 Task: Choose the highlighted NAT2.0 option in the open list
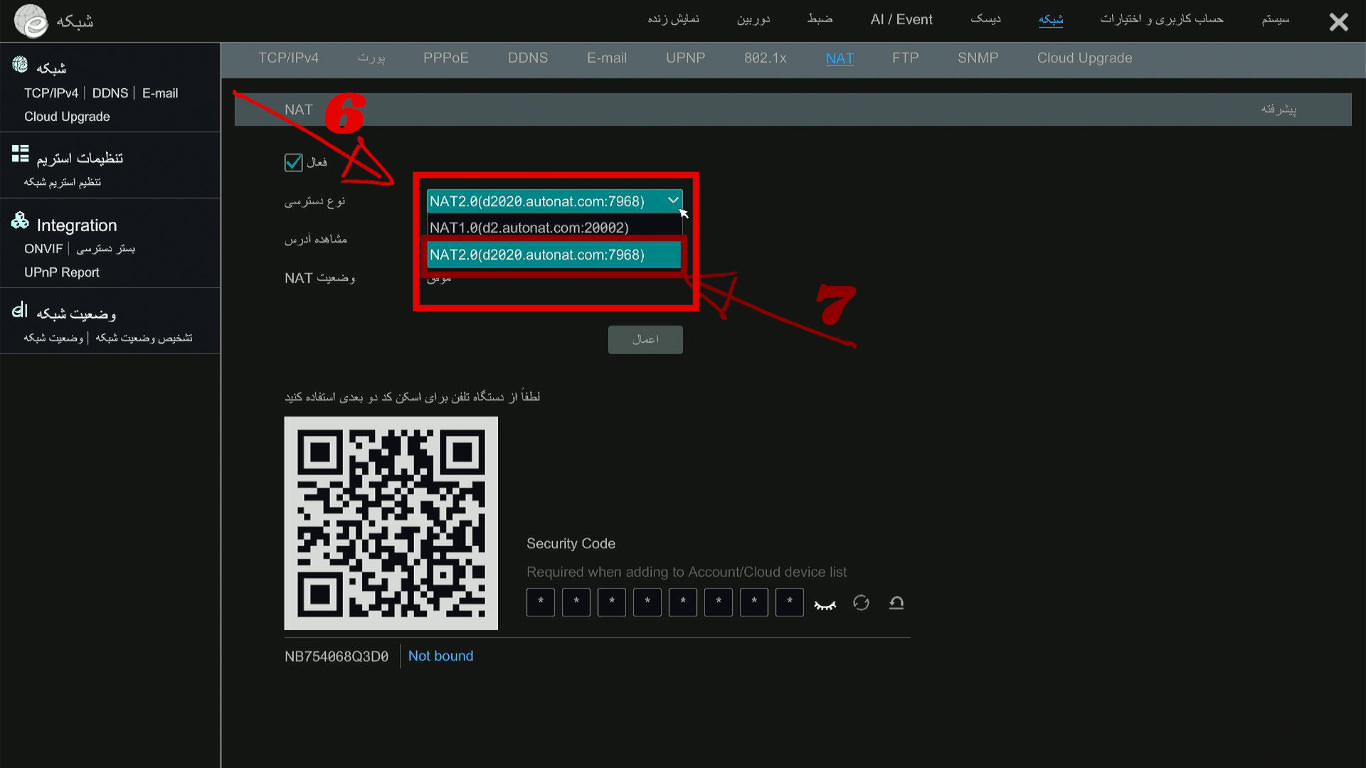coord(555,255)
